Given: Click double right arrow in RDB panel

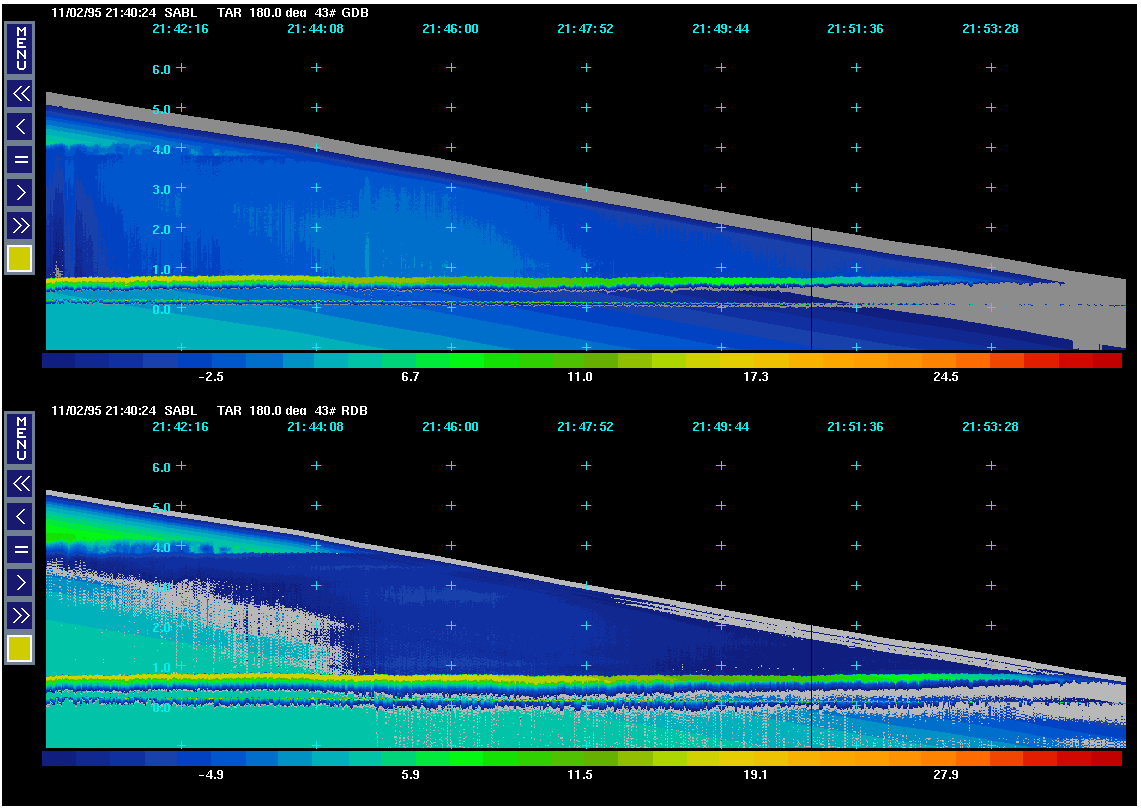Looking at the screenshot, I should [20, 615].
